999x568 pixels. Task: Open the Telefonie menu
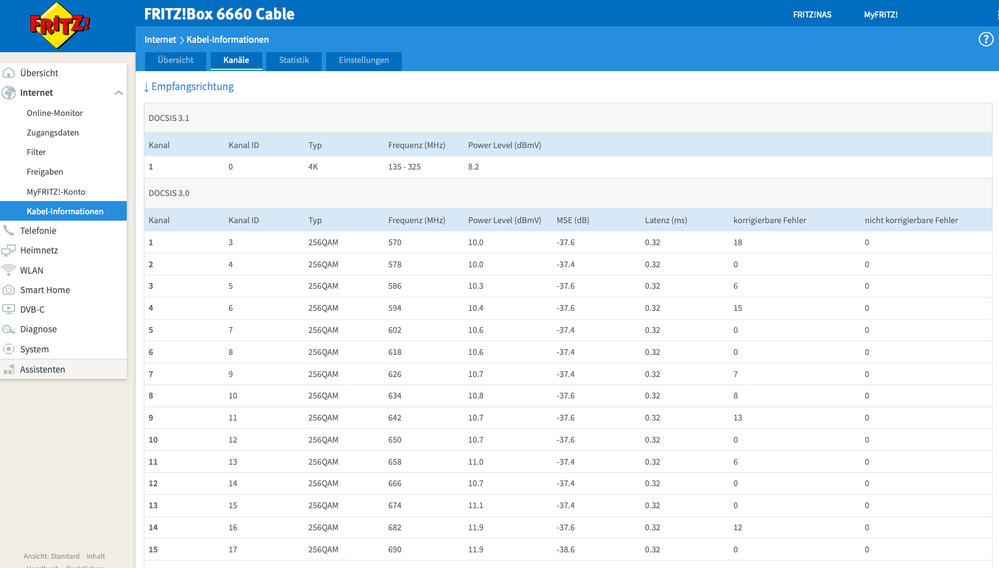click(38, 231)
